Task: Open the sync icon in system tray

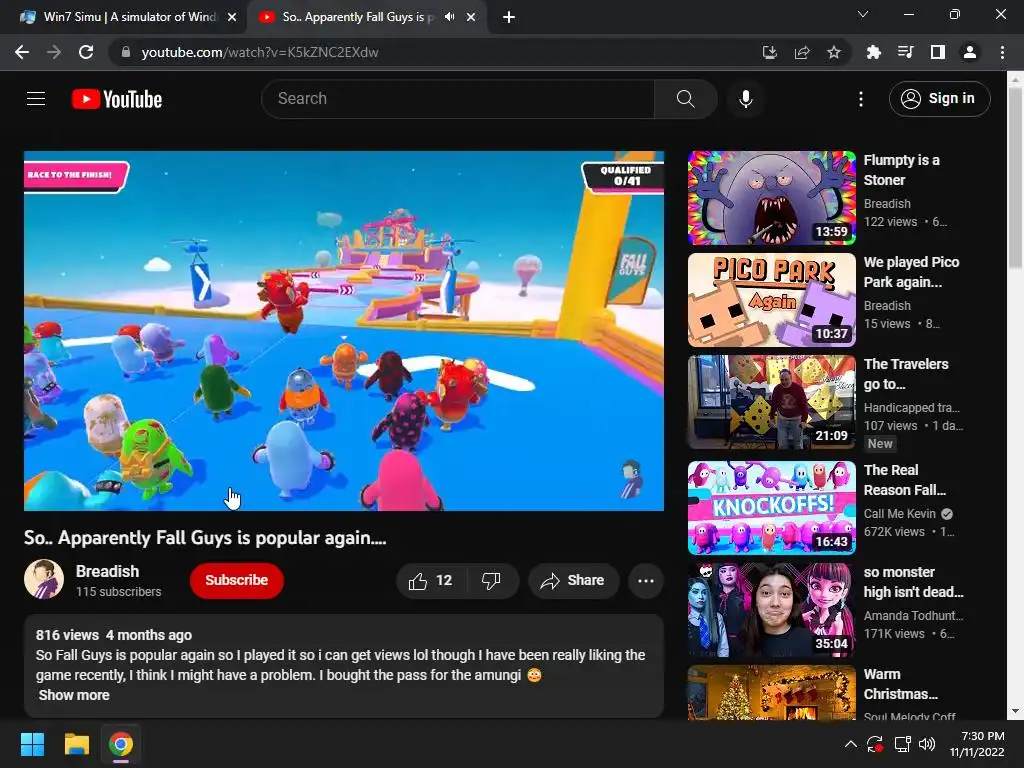Action: pyautogui.click(x=874, y=744)
